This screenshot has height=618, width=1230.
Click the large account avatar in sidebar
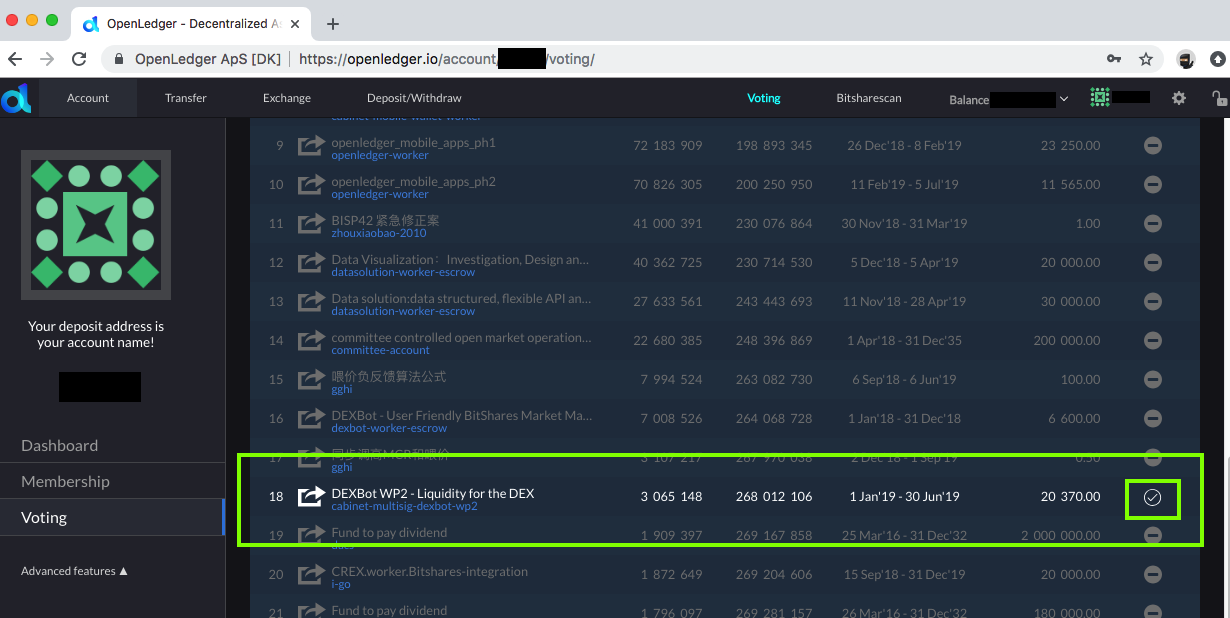(96, 225)
